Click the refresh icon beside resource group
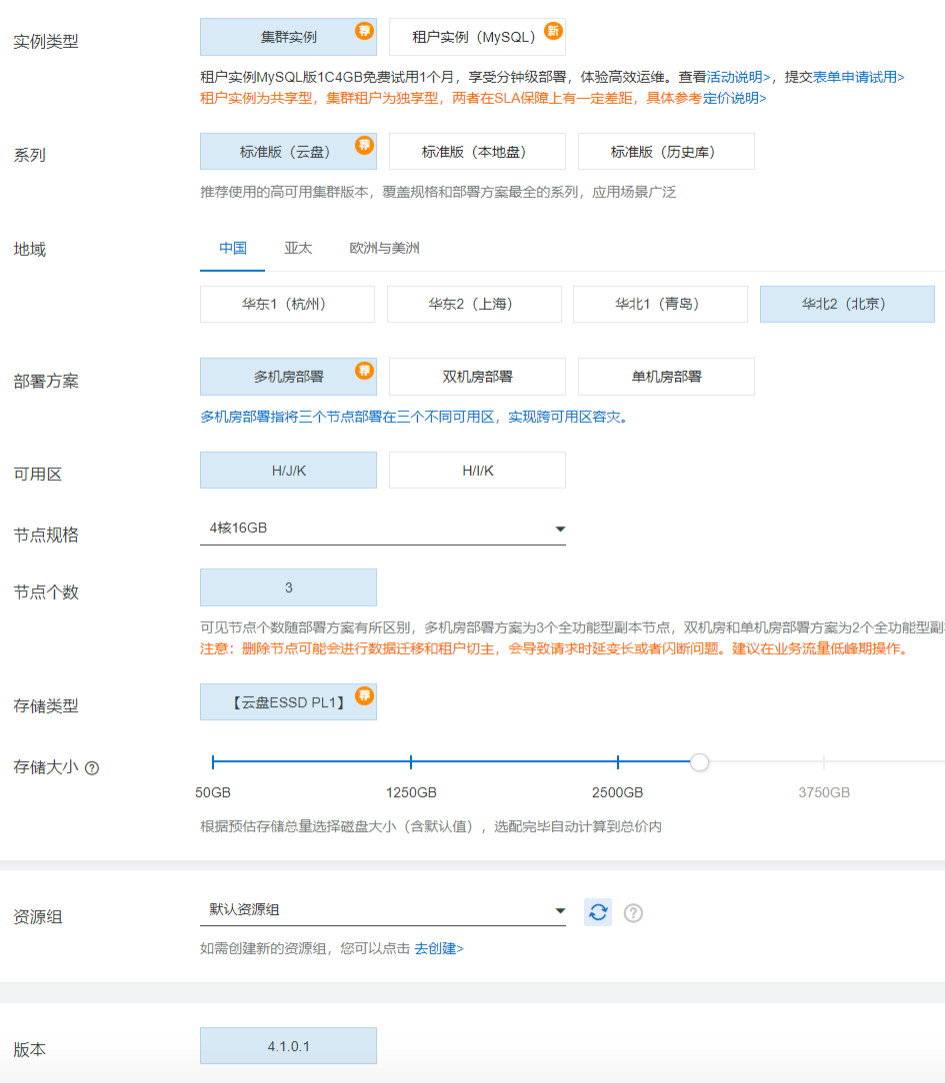 [597, 912]
